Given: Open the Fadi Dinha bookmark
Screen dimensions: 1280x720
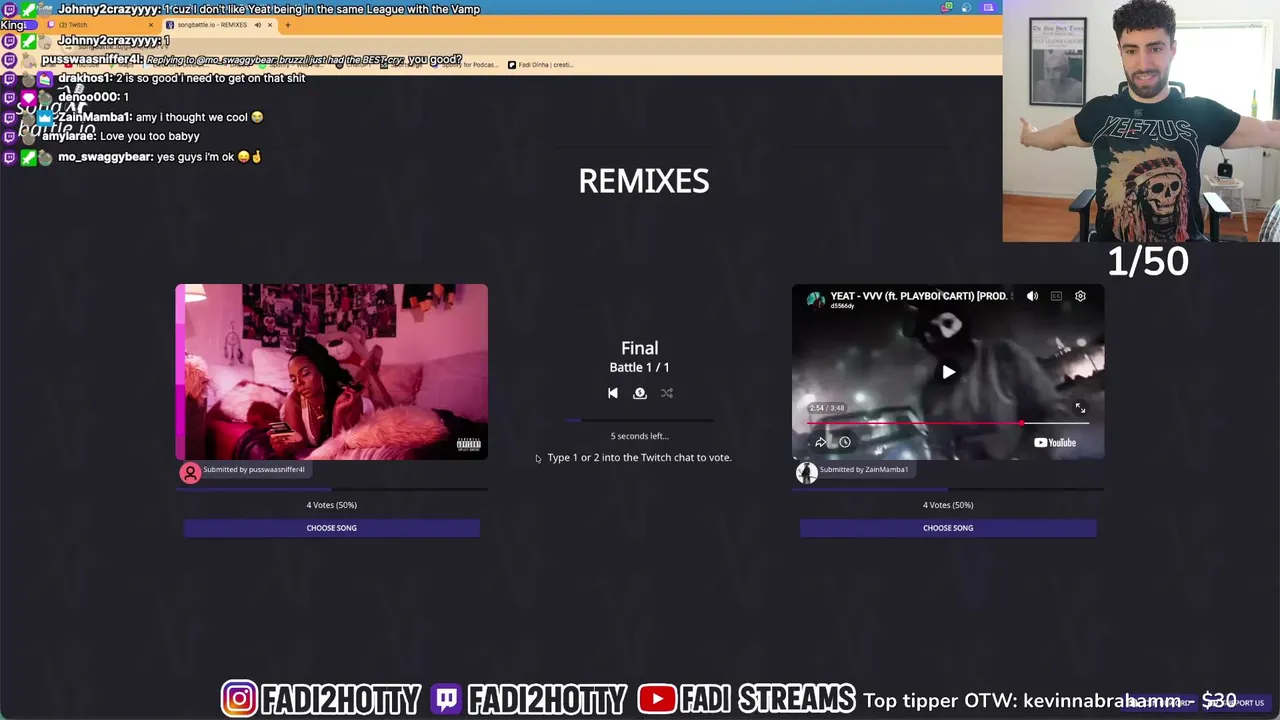Looking at the screenshot, I should coord(540,65).
